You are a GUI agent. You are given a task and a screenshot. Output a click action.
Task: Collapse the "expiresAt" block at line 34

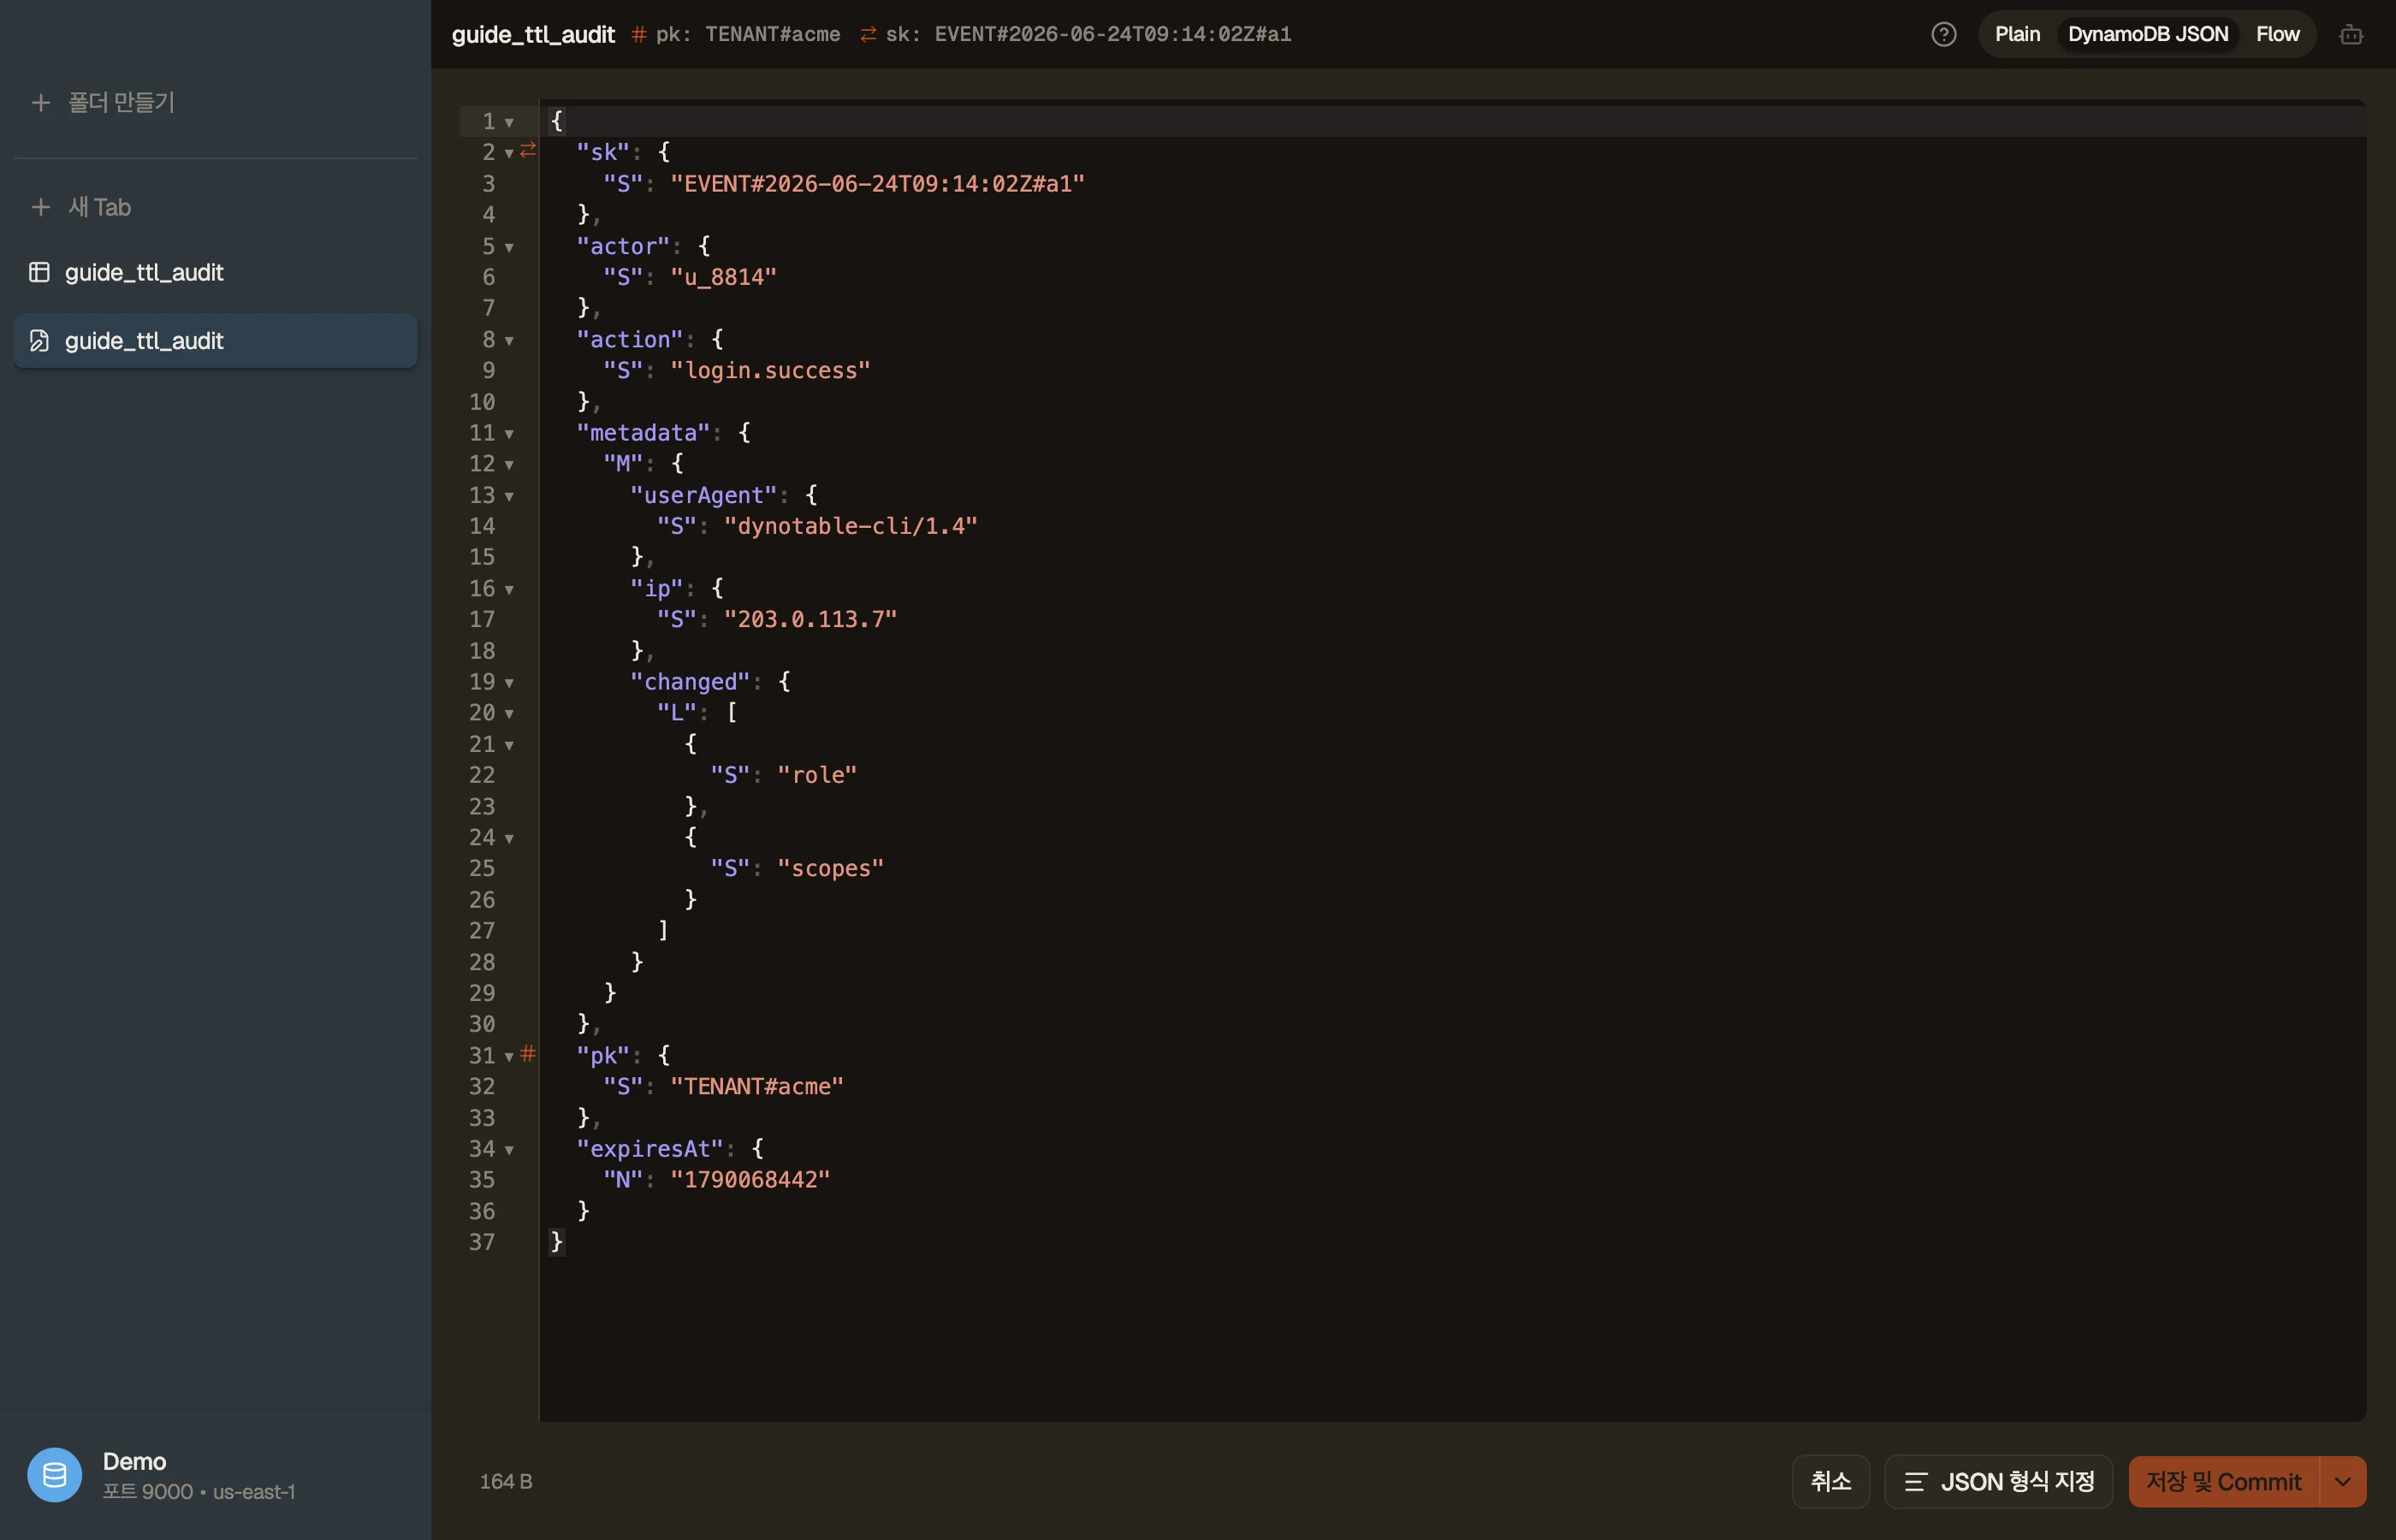pyautogui.click(x=509, y=1150)
